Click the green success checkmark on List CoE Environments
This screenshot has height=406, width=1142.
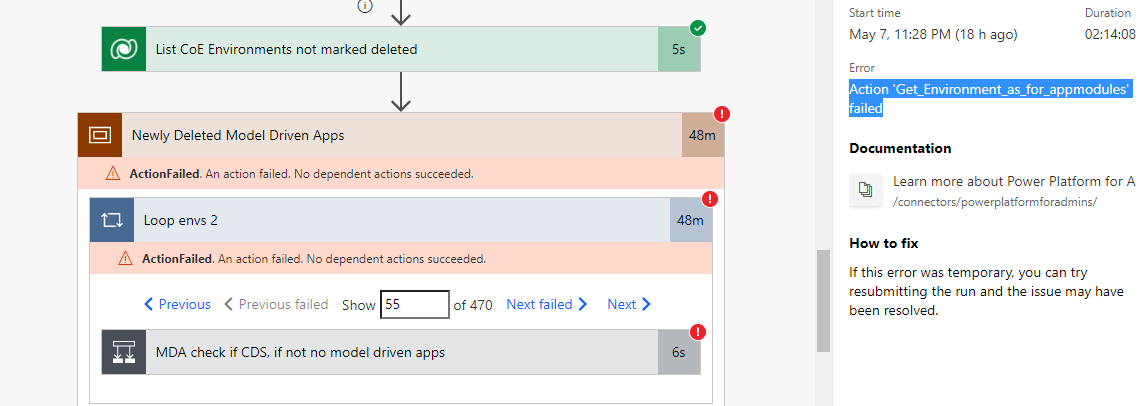(x=698, y=28)
